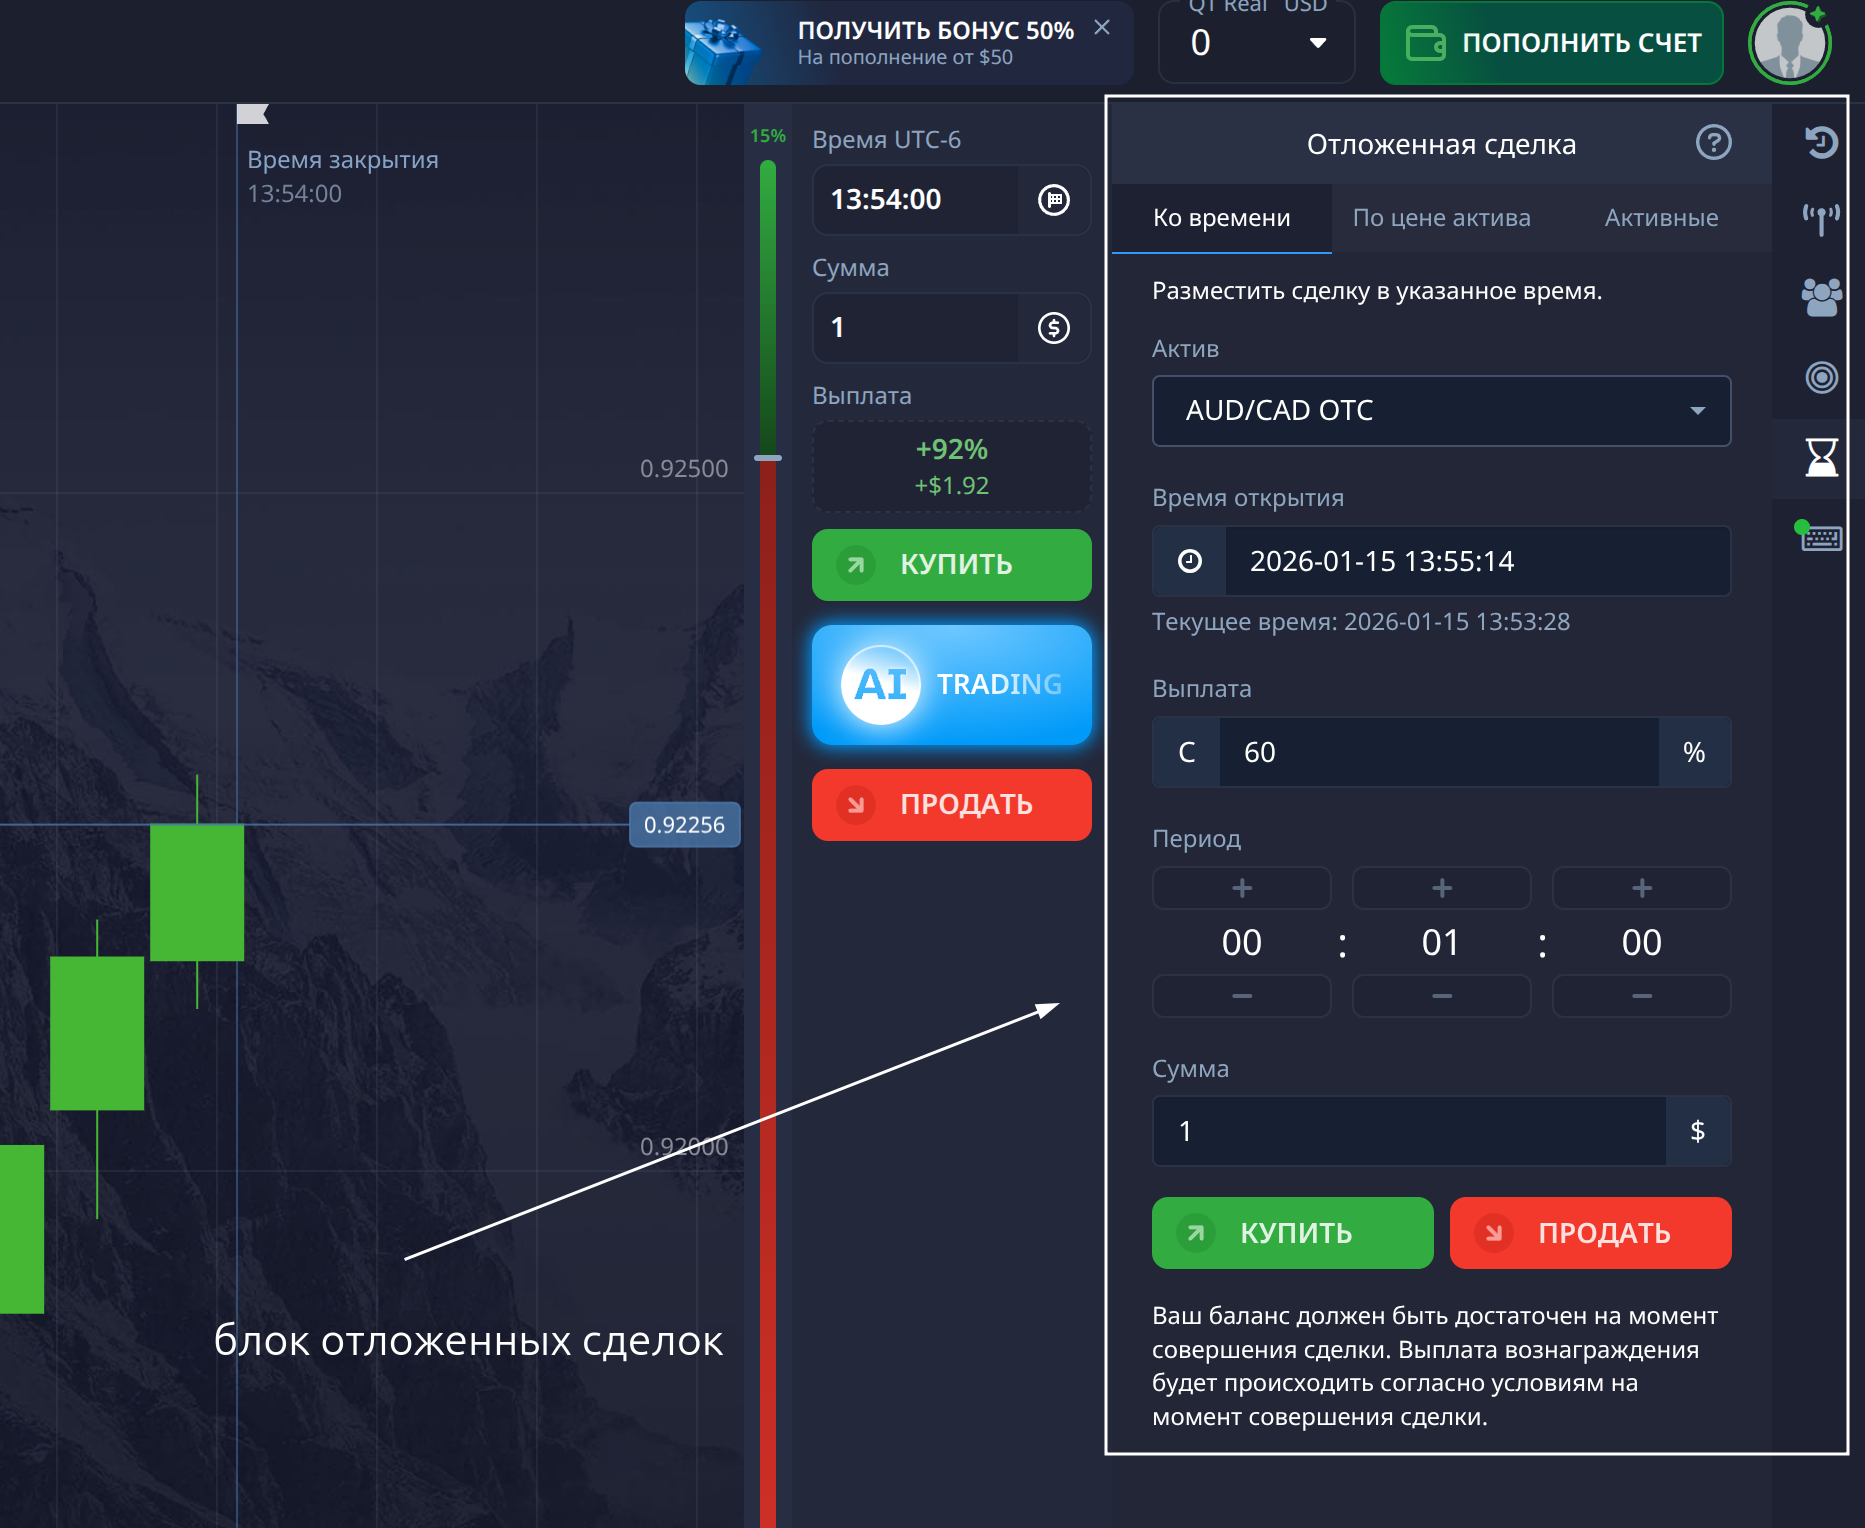
Task: Open hotkeys keyboard icon in sidebar
Action: coord(1820,538)
